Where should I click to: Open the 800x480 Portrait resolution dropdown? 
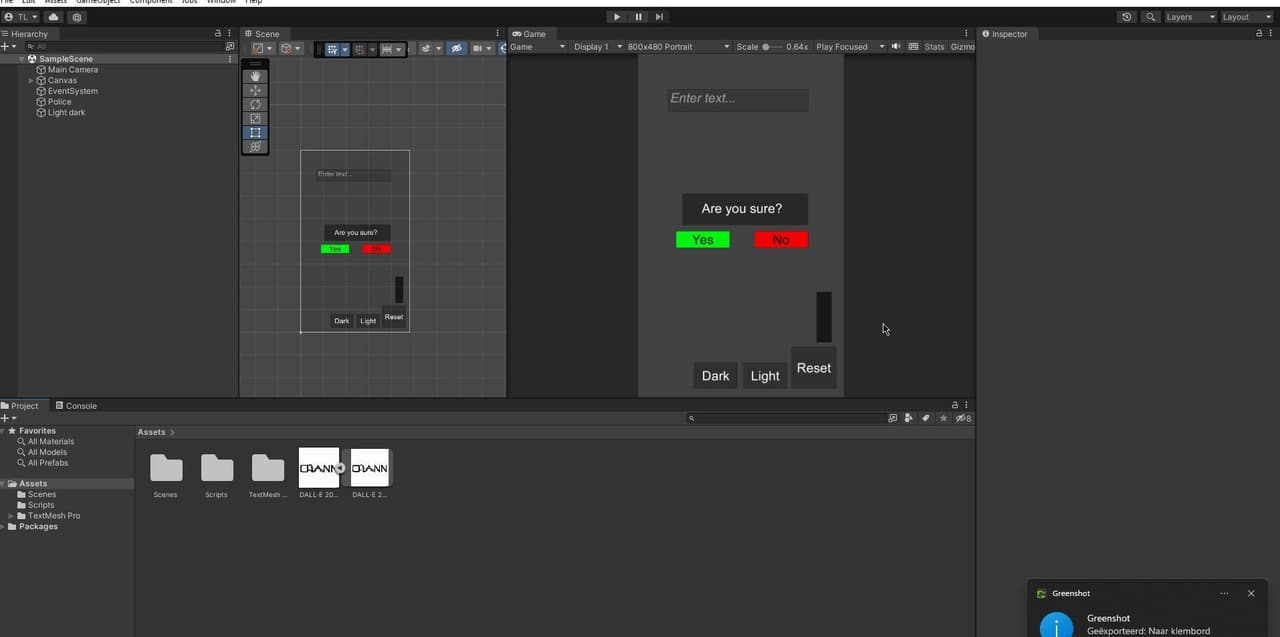click(x=679, y=47)
